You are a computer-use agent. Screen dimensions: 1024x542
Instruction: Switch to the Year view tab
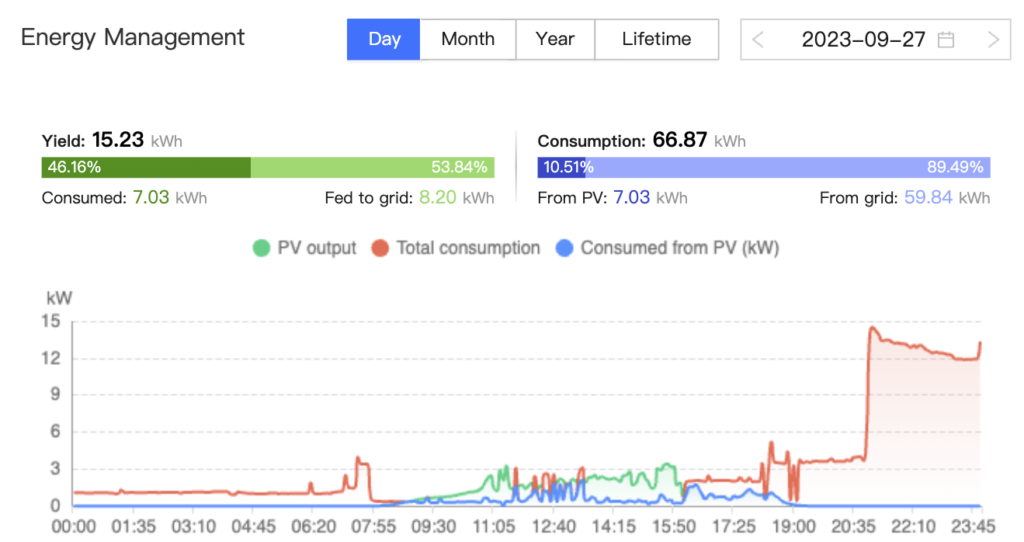(x=555, y=39)
